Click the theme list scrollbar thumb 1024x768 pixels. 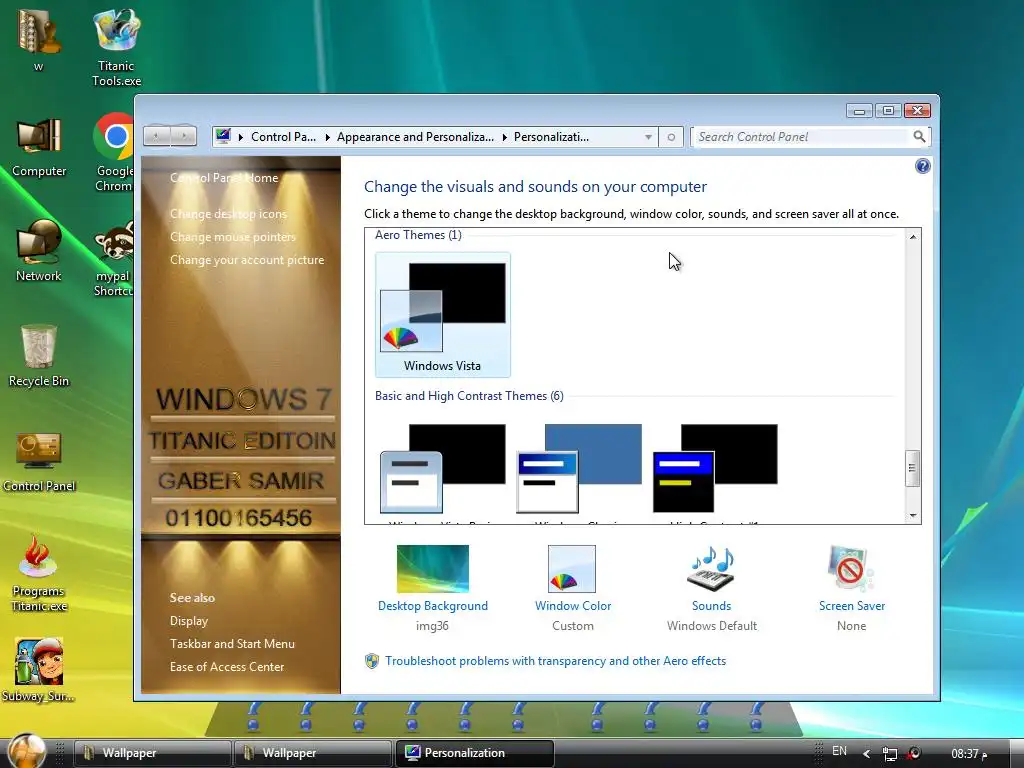click(x=912, y=468)
